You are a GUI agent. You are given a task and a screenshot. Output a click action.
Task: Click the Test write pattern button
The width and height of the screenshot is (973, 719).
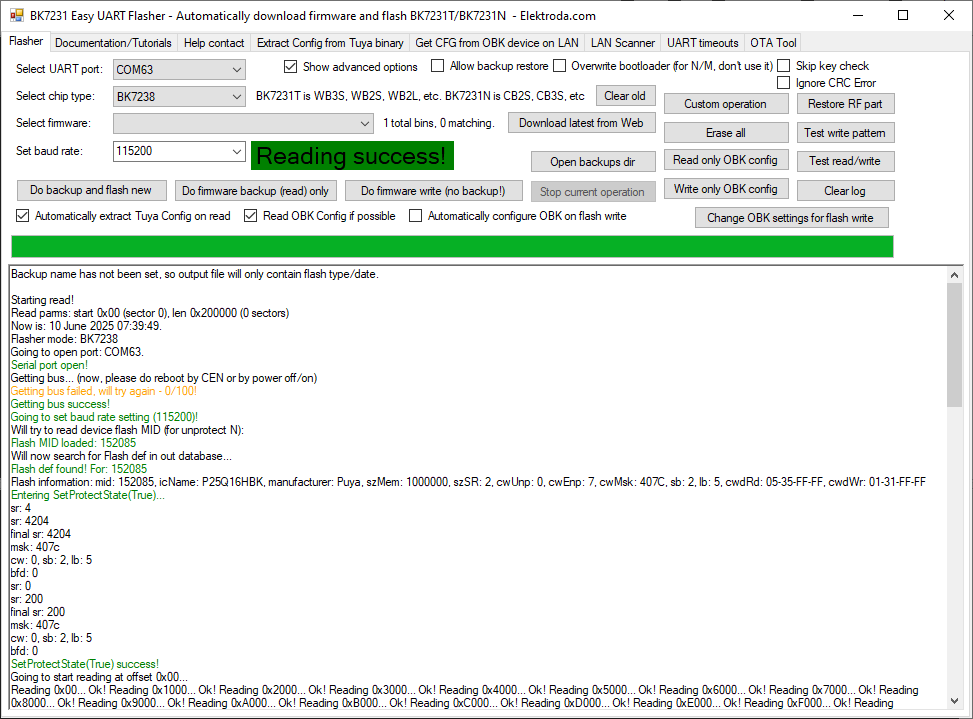845,133
